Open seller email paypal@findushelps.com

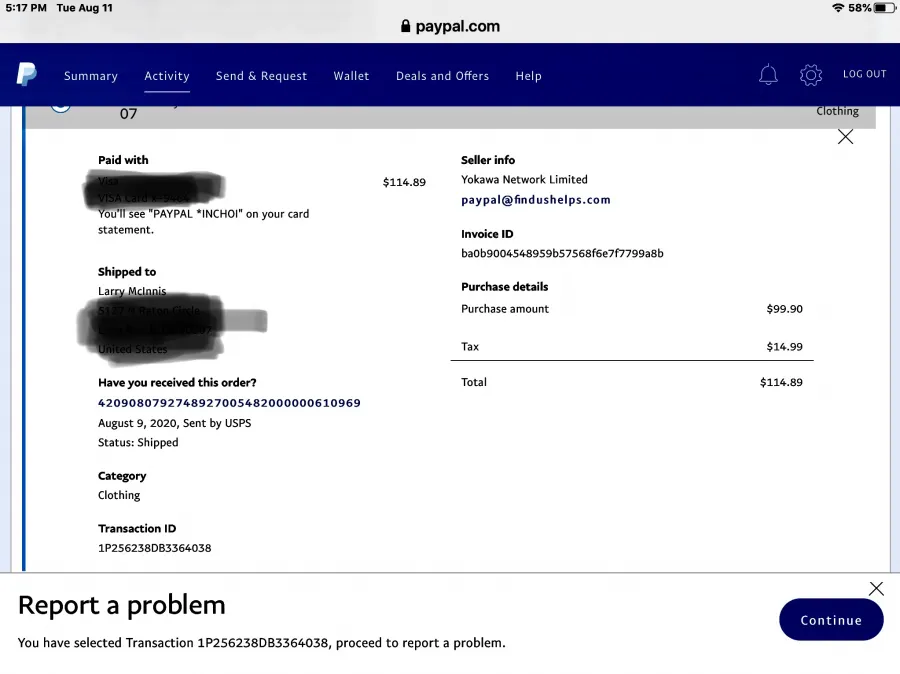(x=536, y=200)
